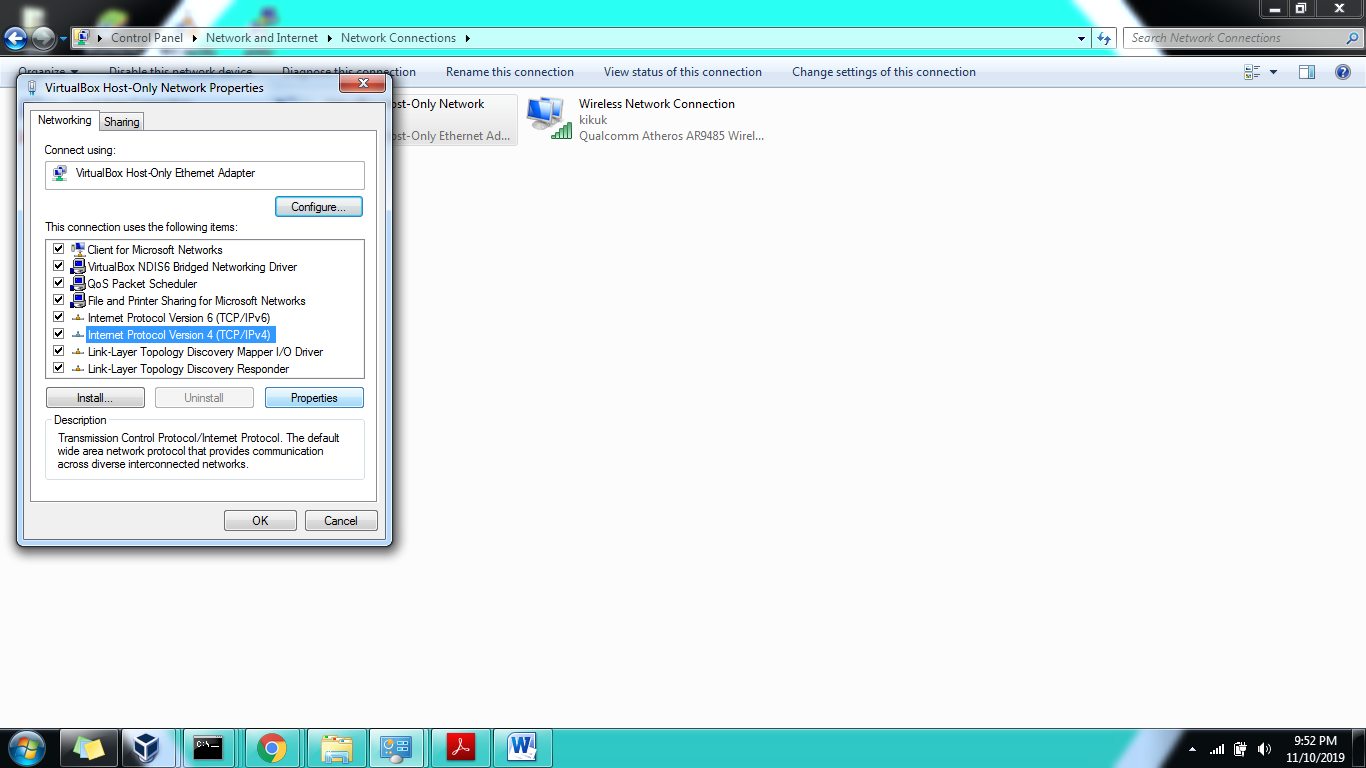Screen dimensions: 1366x768
Task: Expand arrow after Network Connections breadcrumb
Action: 467,38
